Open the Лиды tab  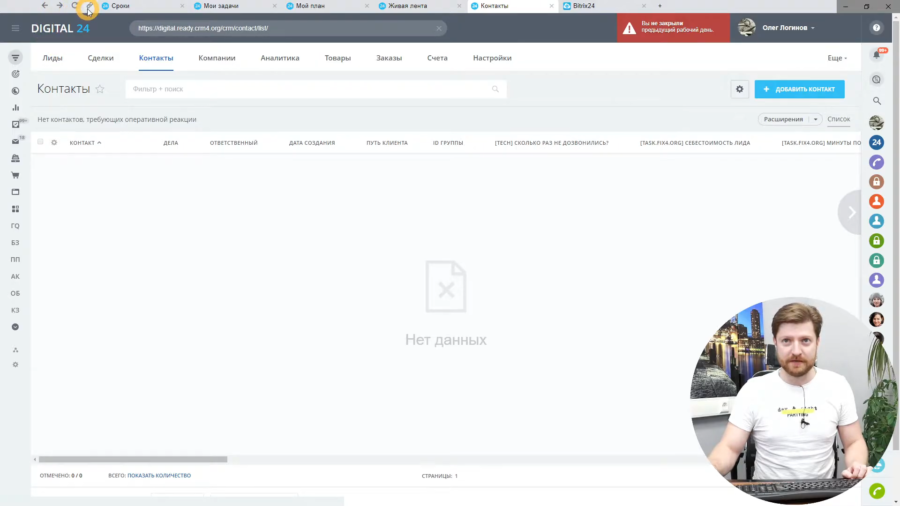pyautogui.click(x=52, y=58)
